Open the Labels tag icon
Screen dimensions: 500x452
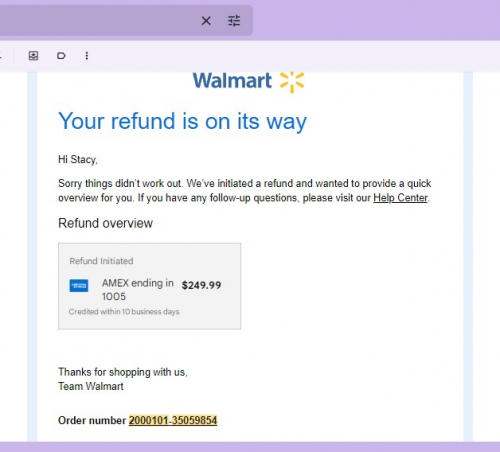[61, 56]
